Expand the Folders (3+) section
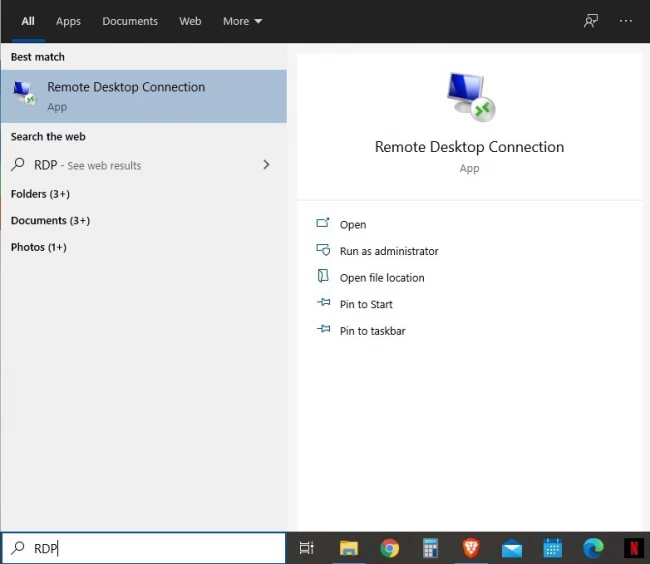Image resolution: width=650 pixels, height=564 pixels. click(x=40, y=194)
